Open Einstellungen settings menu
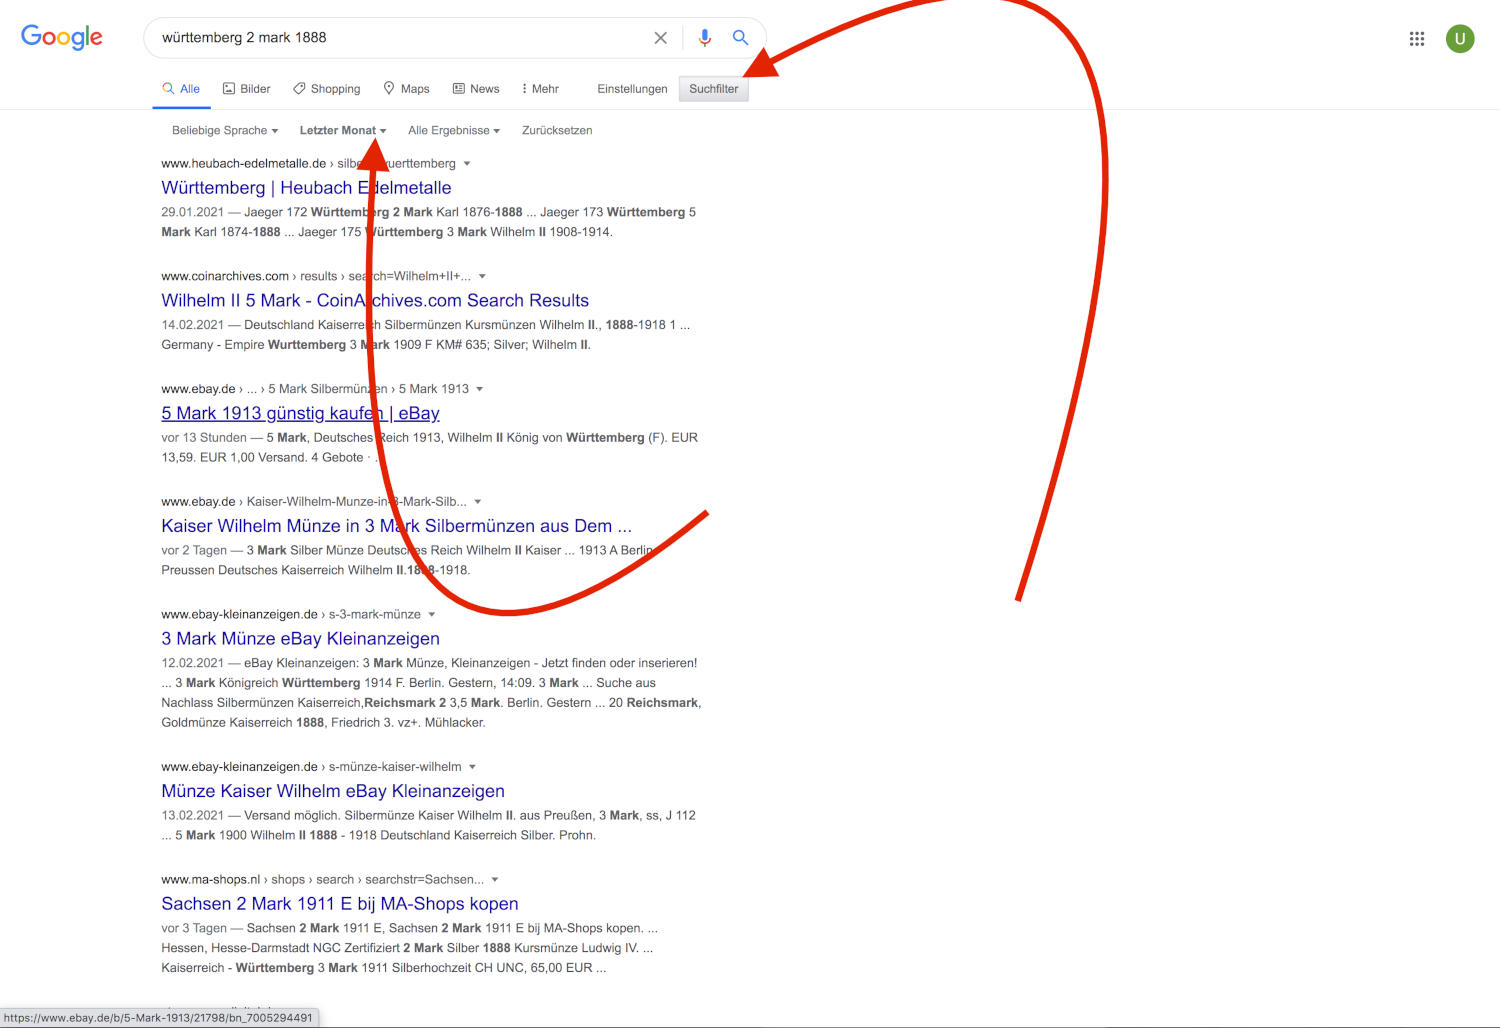Image resolution: width=1500 pixels, height=1028 pixels. click(632, 89)
